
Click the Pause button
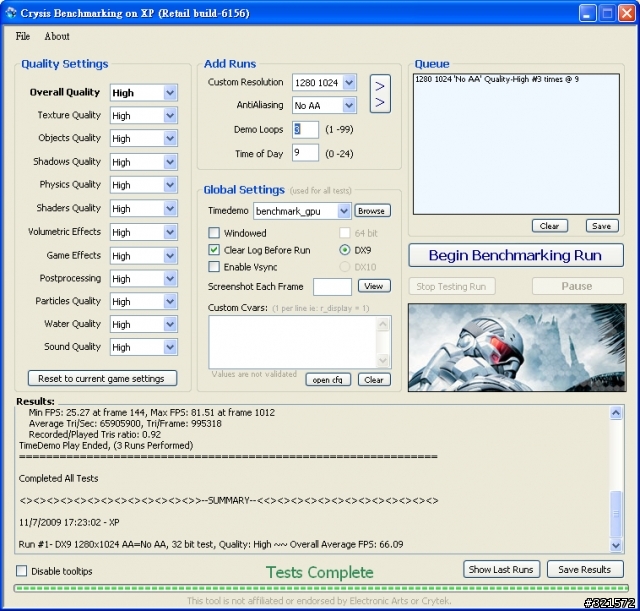point(577,286)
